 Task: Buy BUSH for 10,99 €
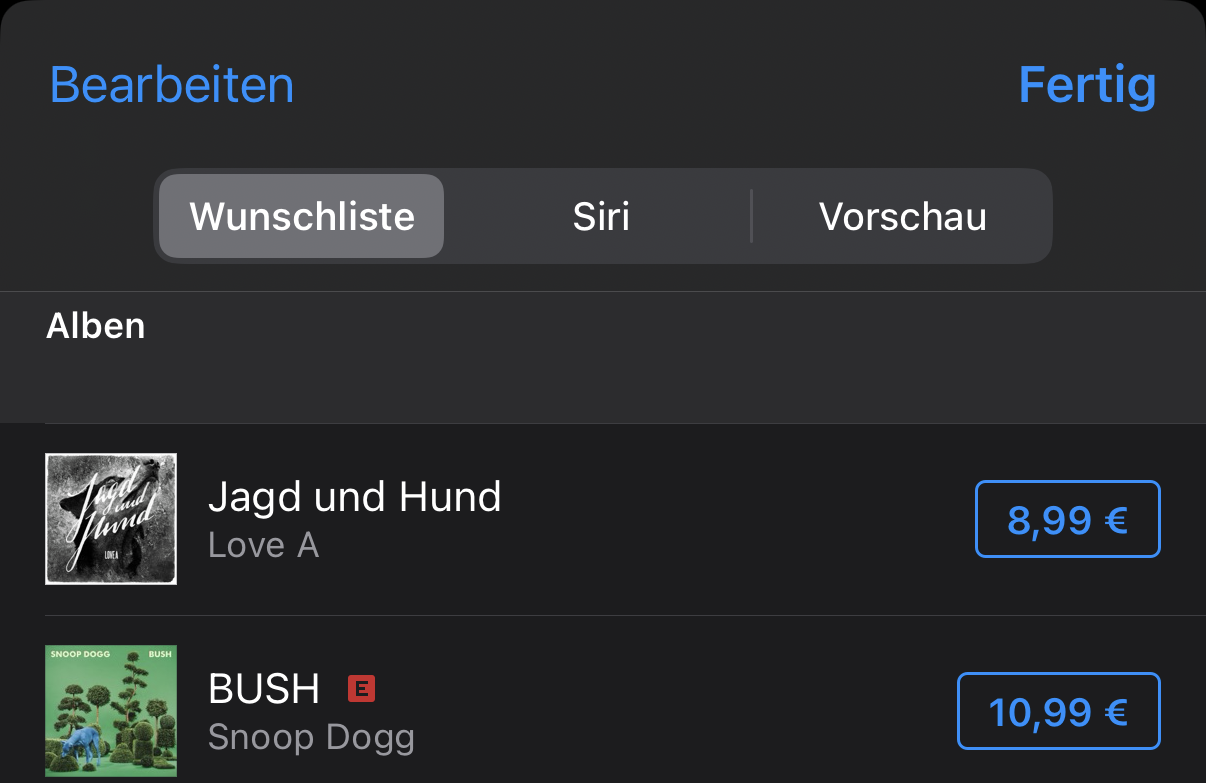[x=1058, y=711]
